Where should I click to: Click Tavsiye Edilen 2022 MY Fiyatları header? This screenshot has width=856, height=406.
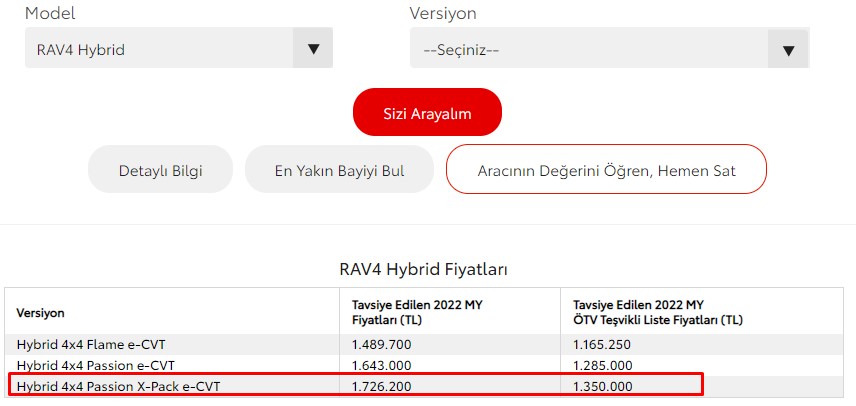pyautogui.click(x=417, y=313)
